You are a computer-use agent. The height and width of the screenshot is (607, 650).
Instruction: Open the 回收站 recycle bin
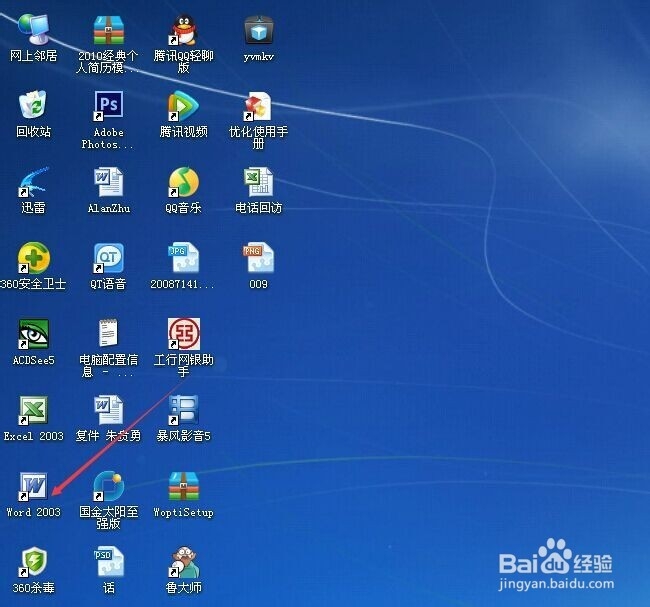click(33, 105)
